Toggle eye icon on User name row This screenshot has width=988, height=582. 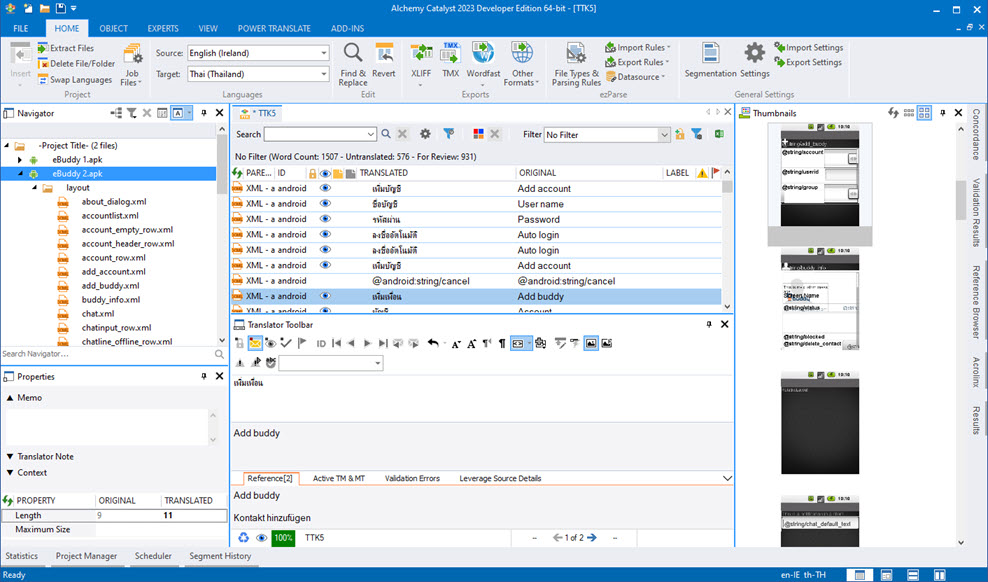tap(325, 203)
